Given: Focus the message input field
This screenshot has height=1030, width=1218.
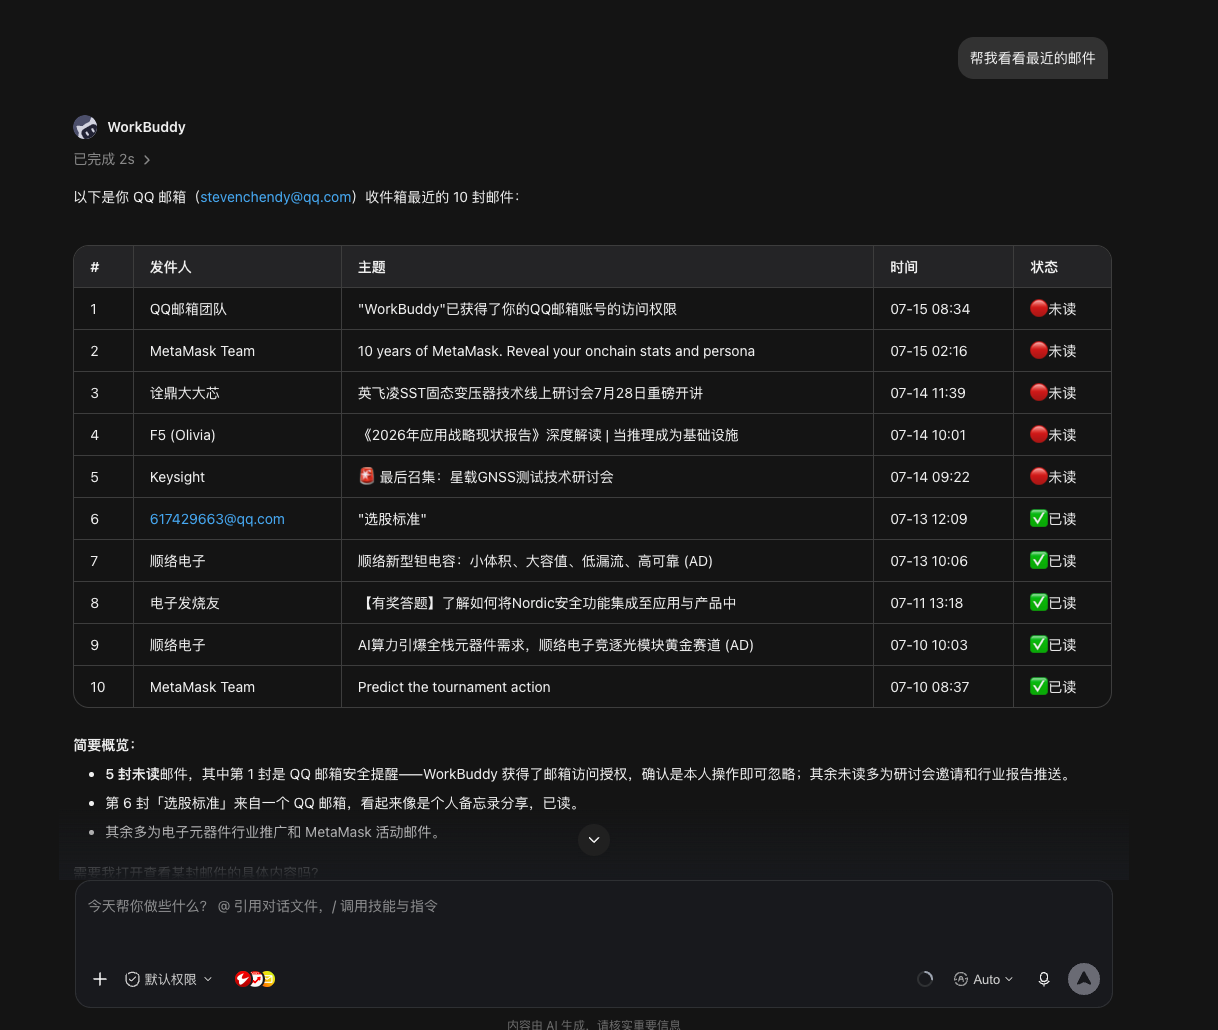Looking at the screenshot, I should [594, 906].
